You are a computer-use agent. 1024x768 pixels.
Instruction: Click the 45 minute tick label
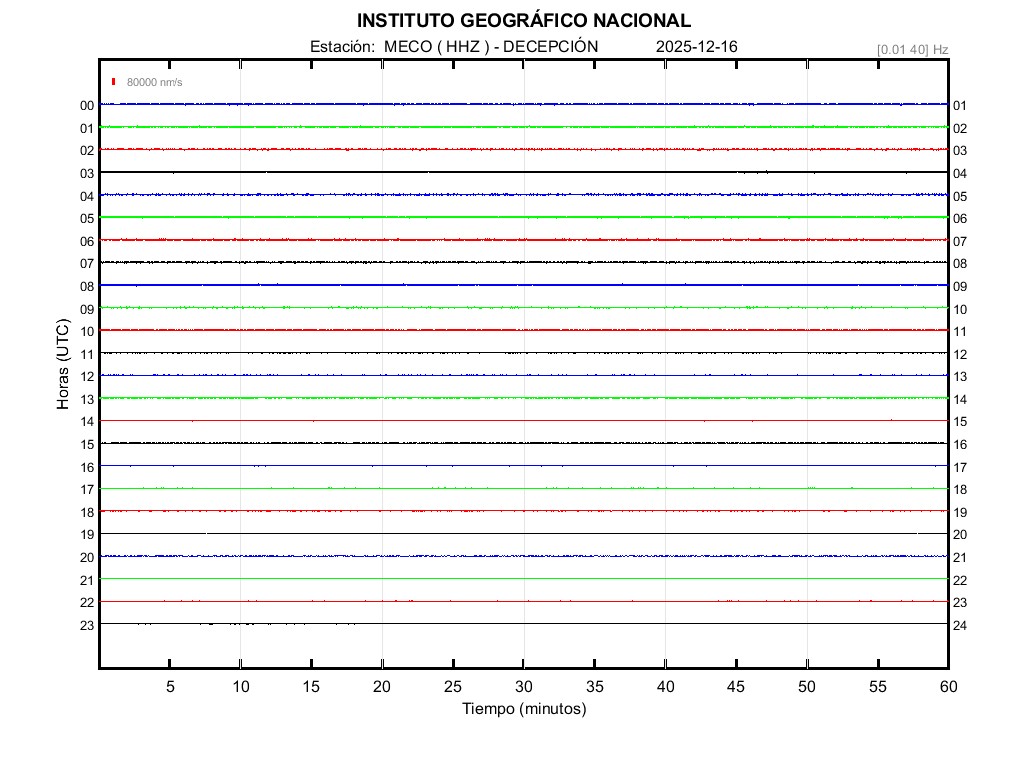pos(736,687)
